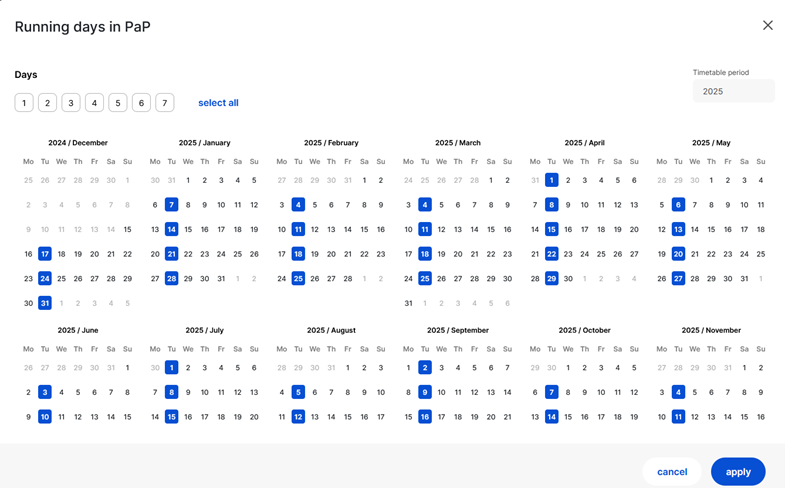Select January 1, 2025 in calendar
The image size is (785, 488).
point(188,180)
